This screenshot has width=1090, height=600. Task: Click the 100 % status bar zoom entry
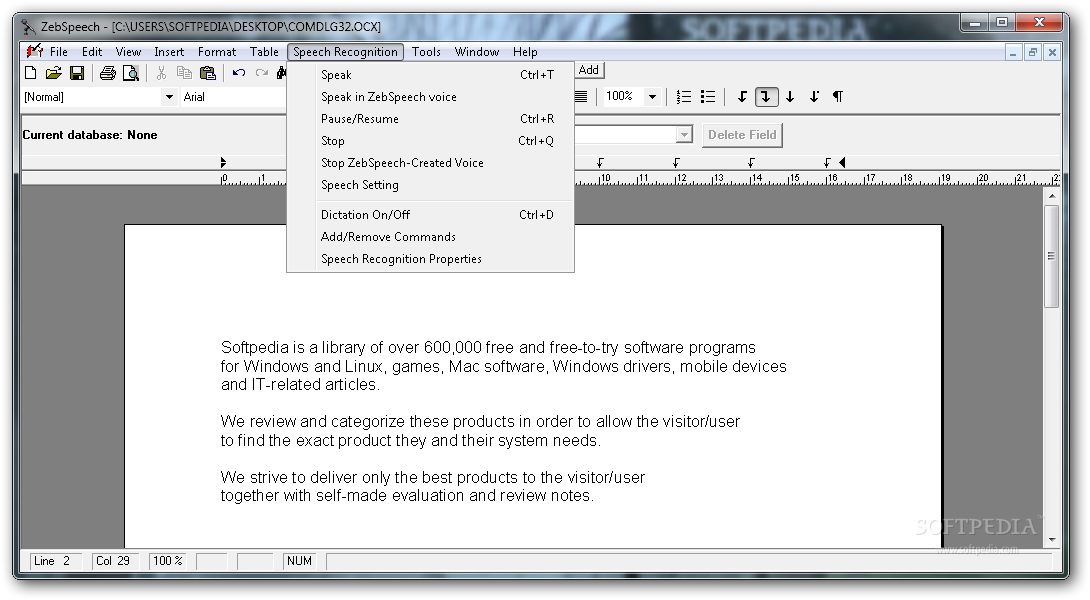(168, 561)
